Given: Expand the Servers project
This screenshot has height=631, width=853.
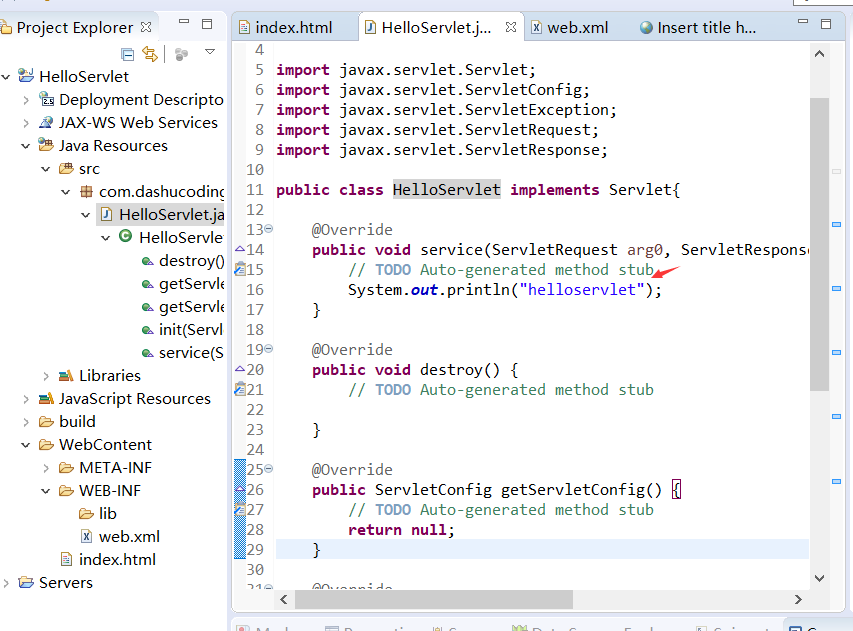Looking at the screenshot, I should pos(6,583).
